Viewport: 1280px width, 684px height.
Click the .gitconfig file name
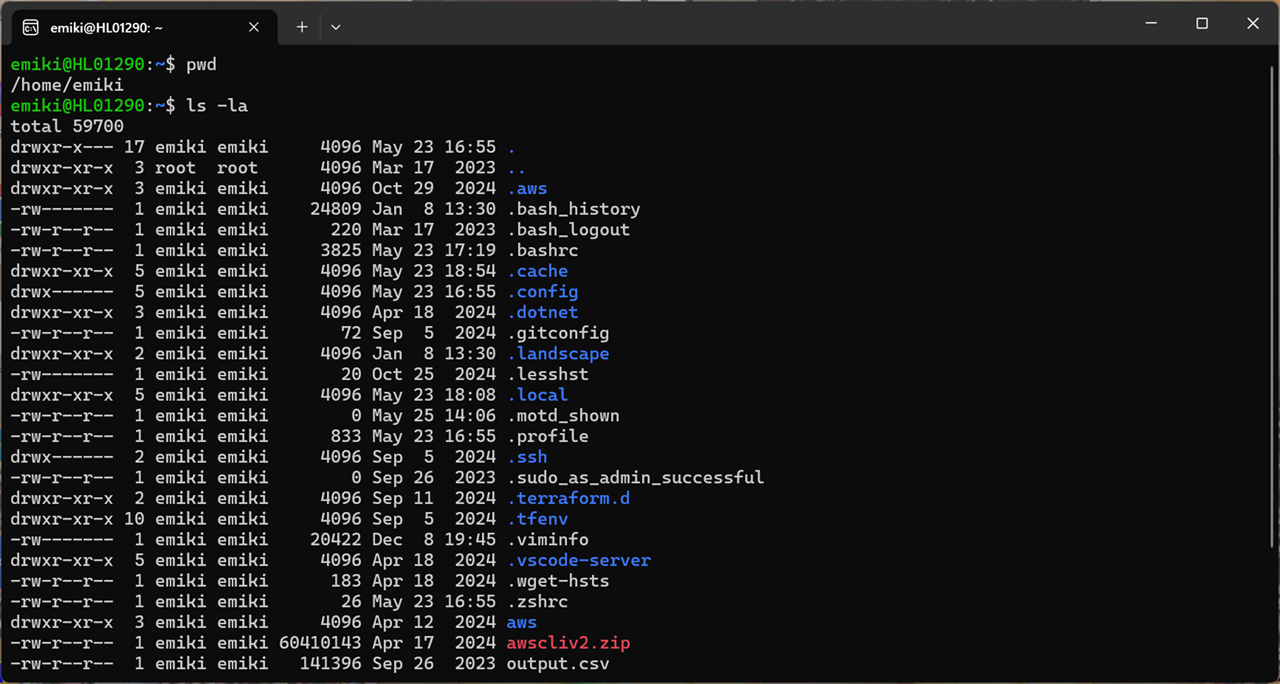point(558,333)
